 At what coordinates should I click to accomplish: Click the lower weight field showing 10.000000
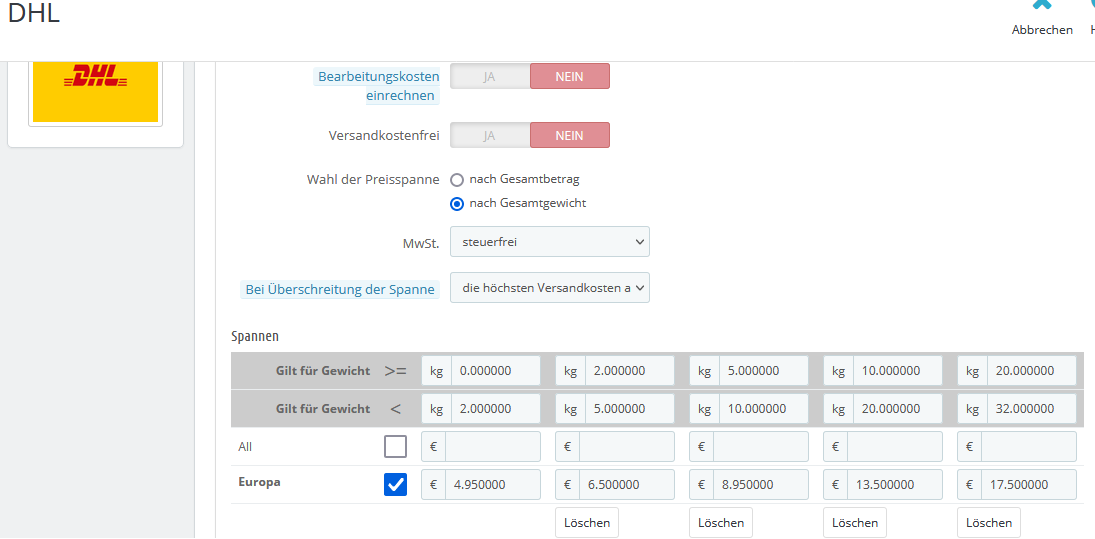click(897, 370)
